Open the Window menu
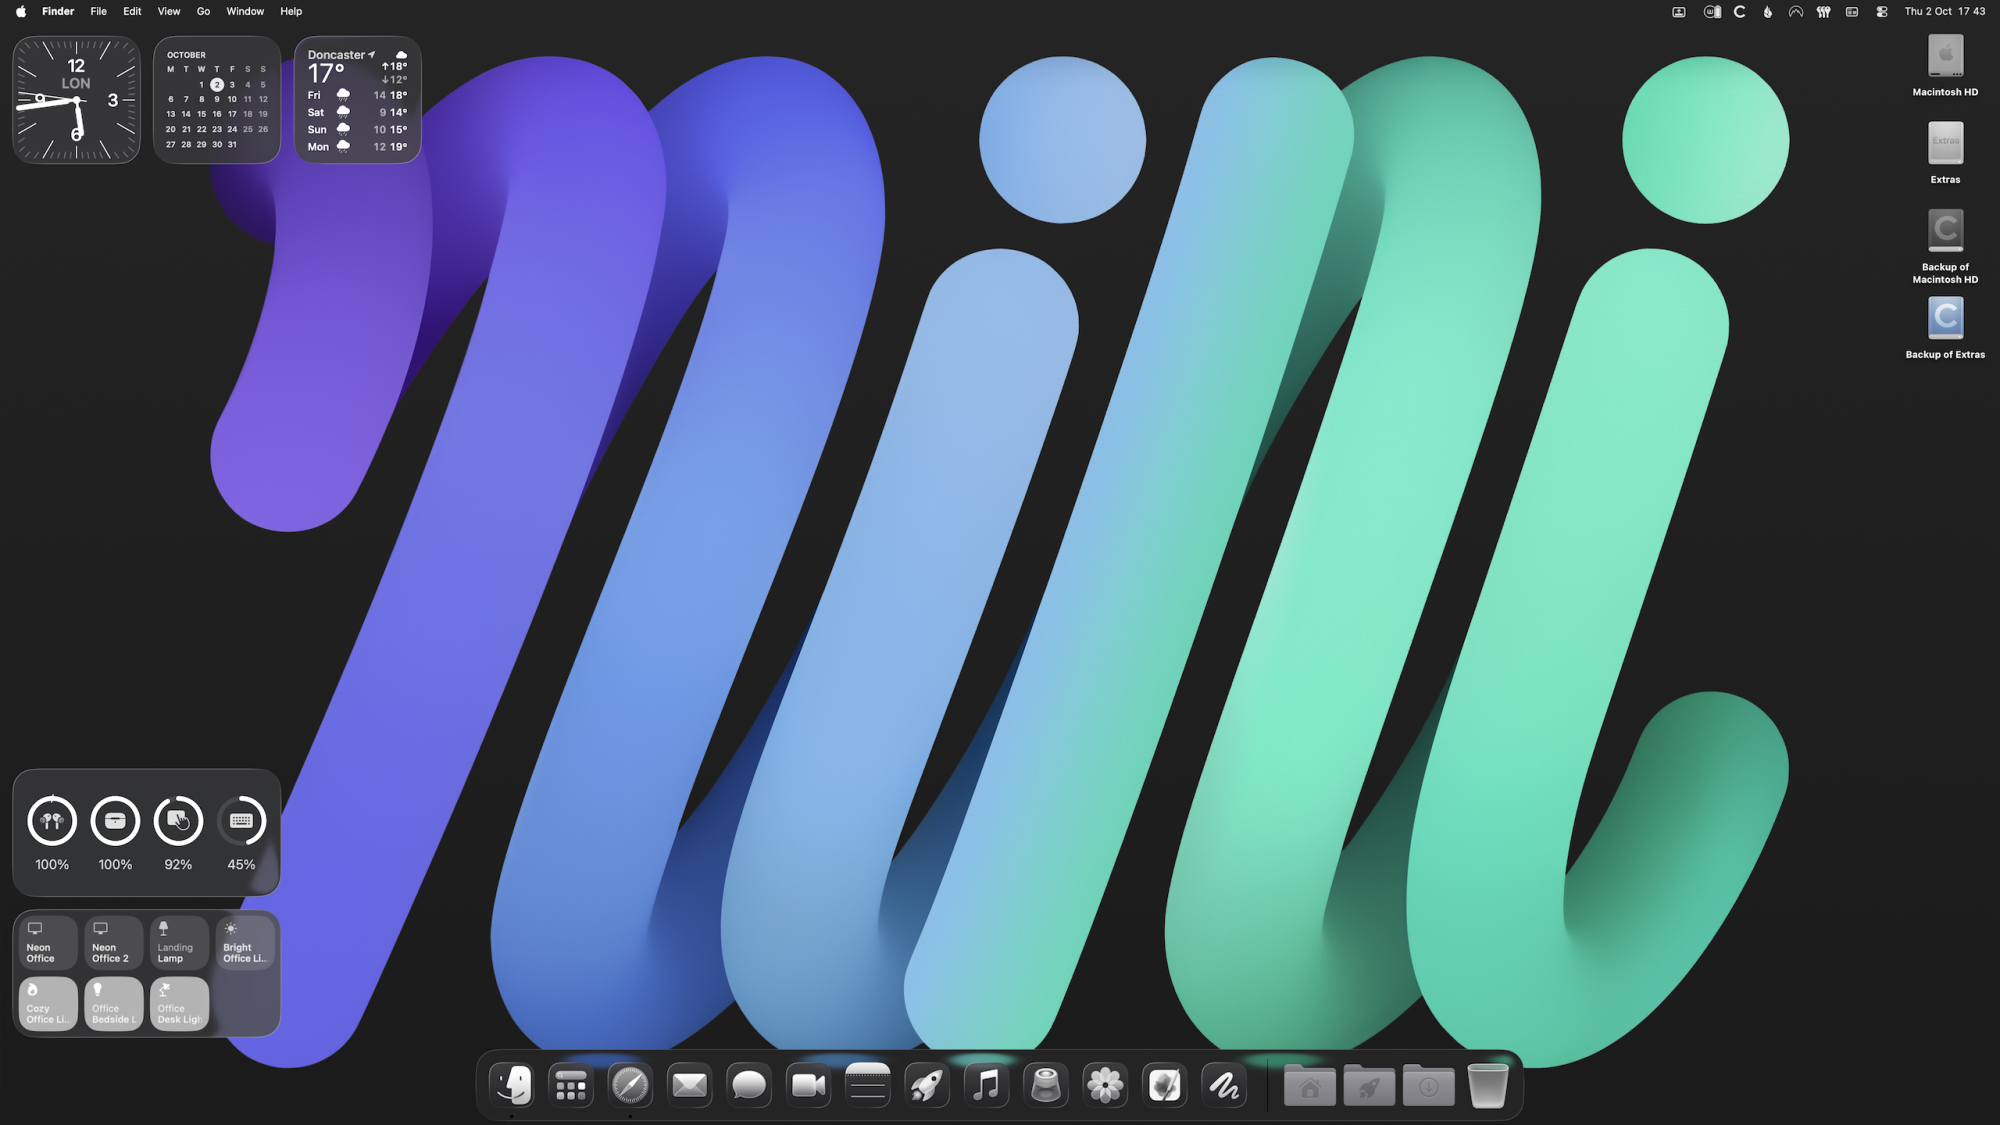The image size is (2000, 1125). pos(245,12)
